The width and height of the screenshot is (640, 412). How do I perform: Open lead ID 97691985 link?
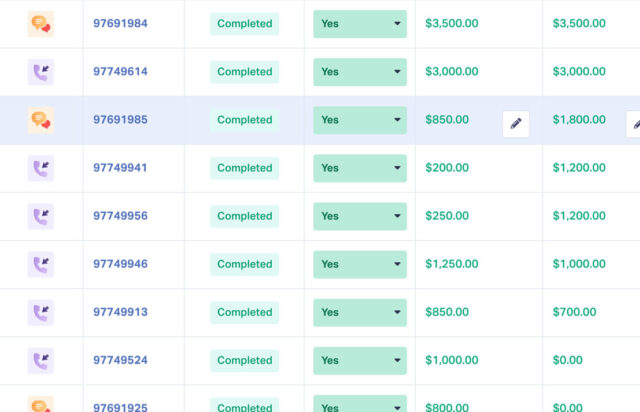(120, 120)
